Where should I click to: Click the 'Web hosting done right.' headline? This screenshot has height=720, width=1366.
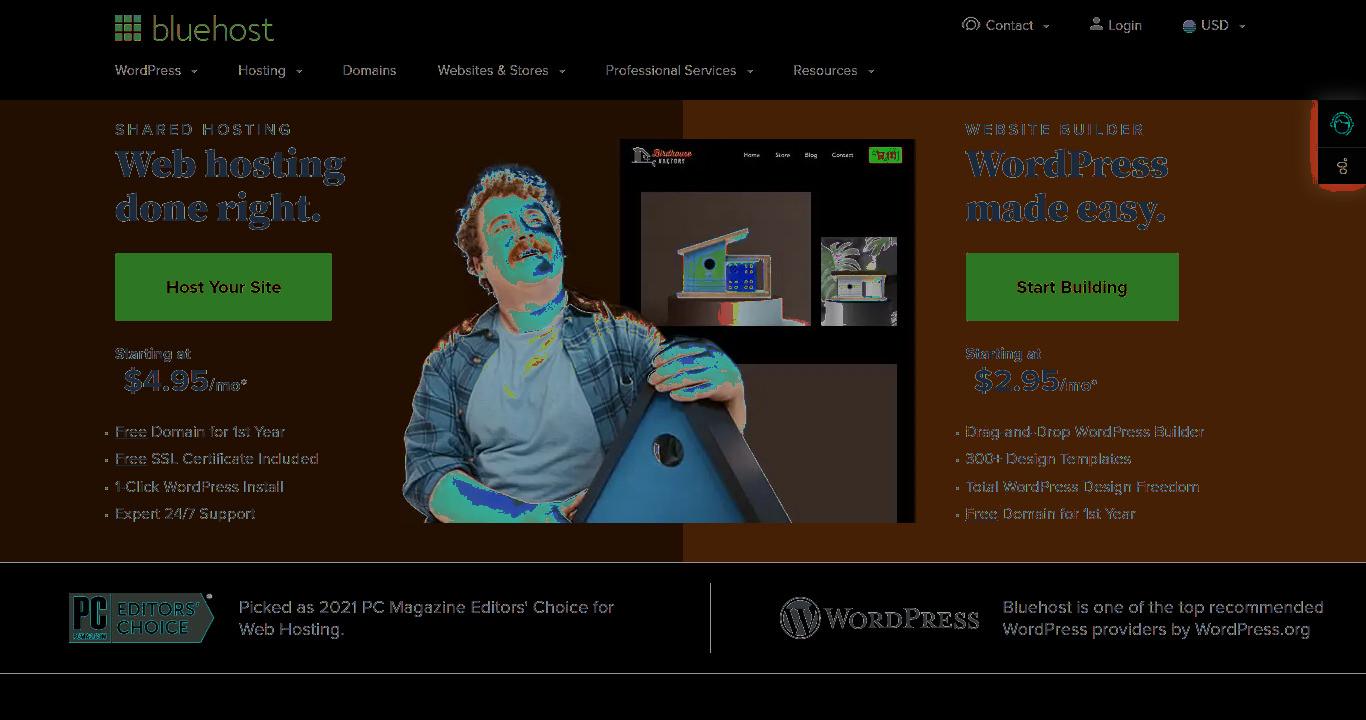pos(230,186)
